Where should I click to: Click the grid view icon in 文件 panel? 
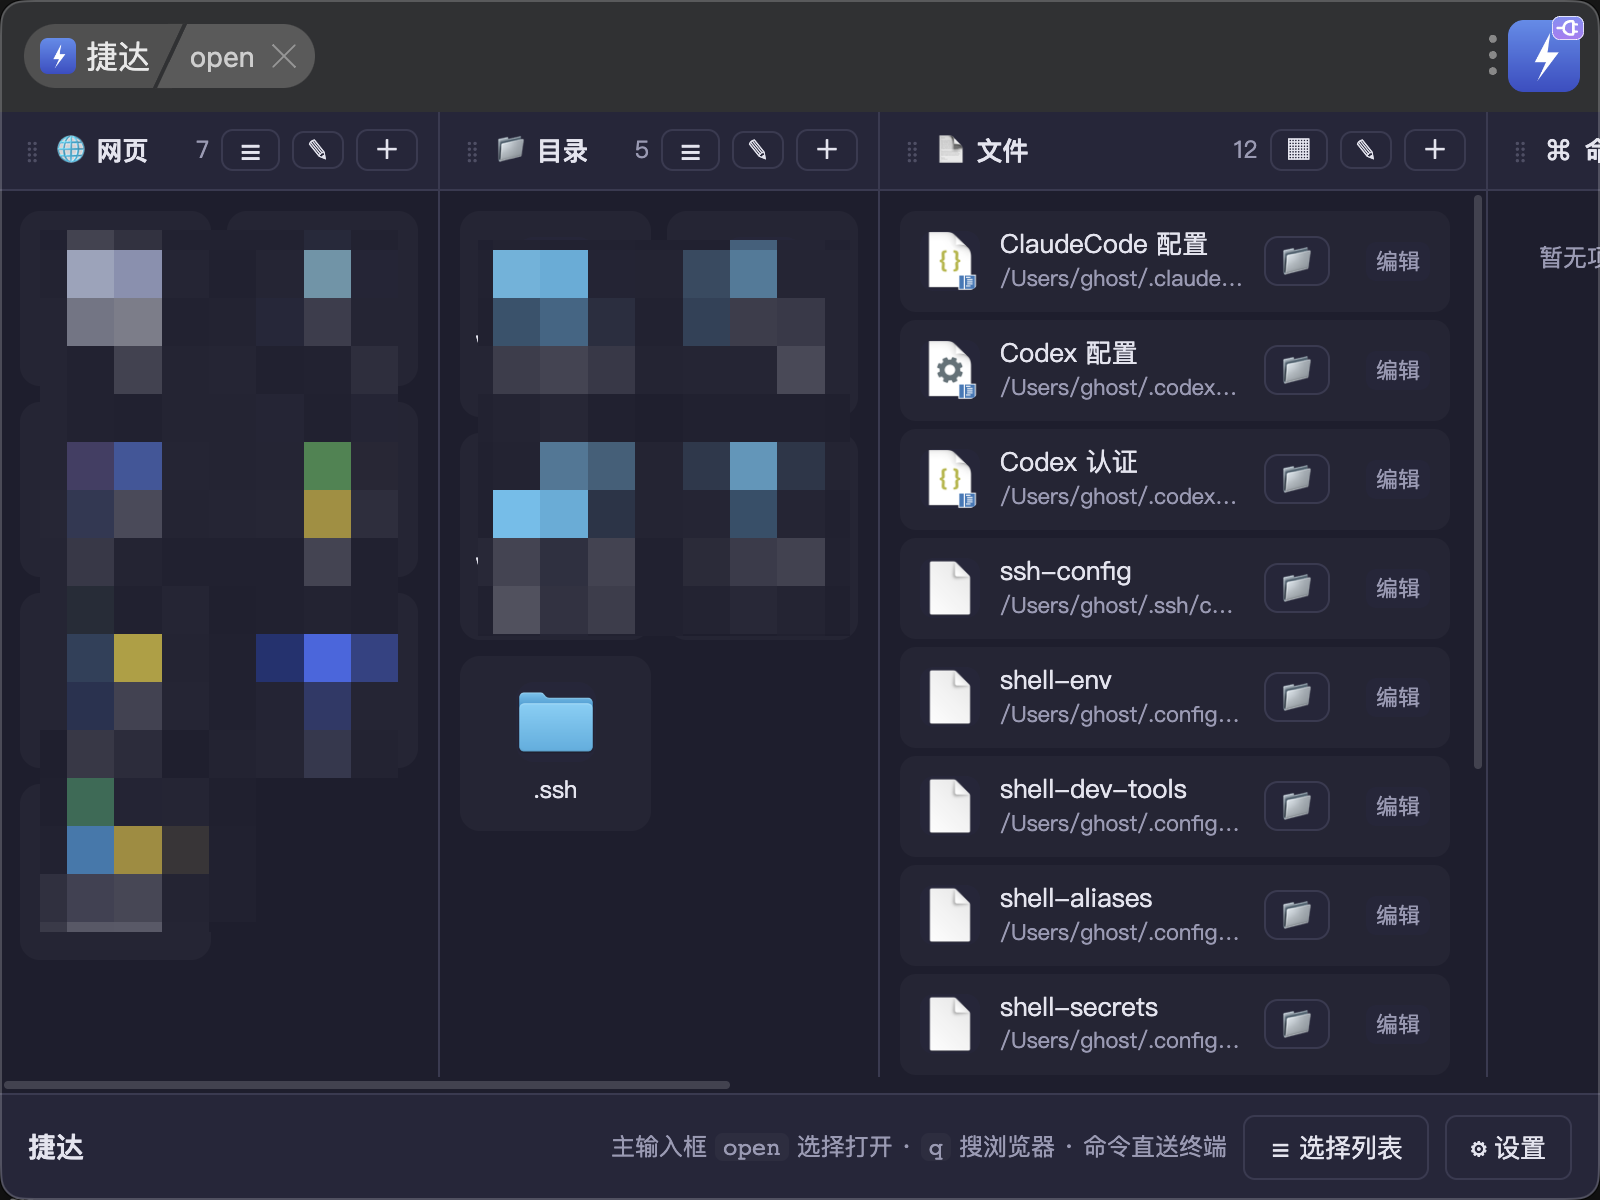click(1298, 150)
